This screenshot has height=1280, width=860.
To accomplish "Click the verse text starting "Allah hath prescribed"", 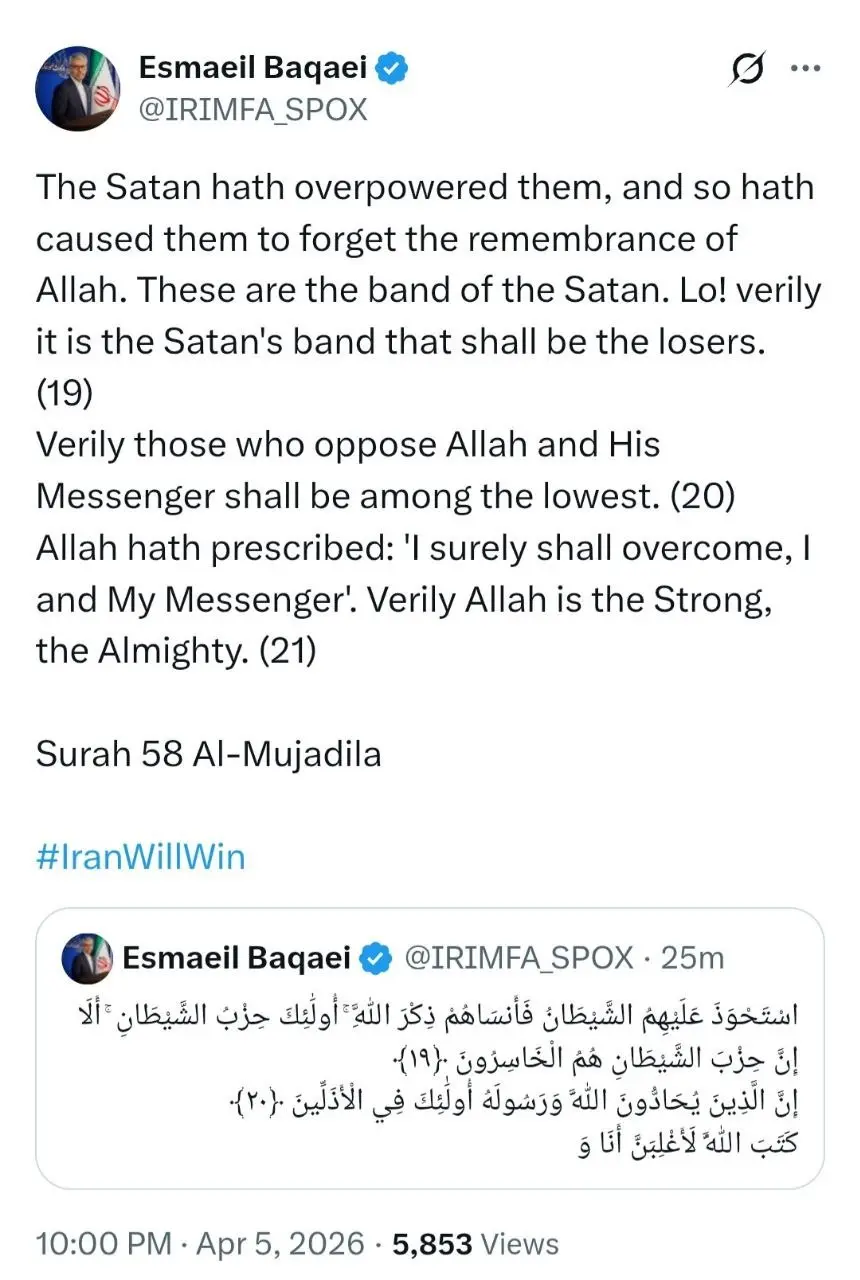I will click(420, 547).
